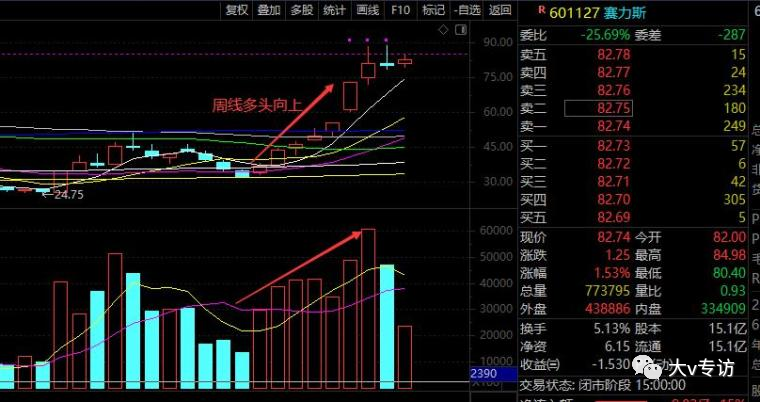
Task: Click 委差 value -287
Action: [731, 35]
